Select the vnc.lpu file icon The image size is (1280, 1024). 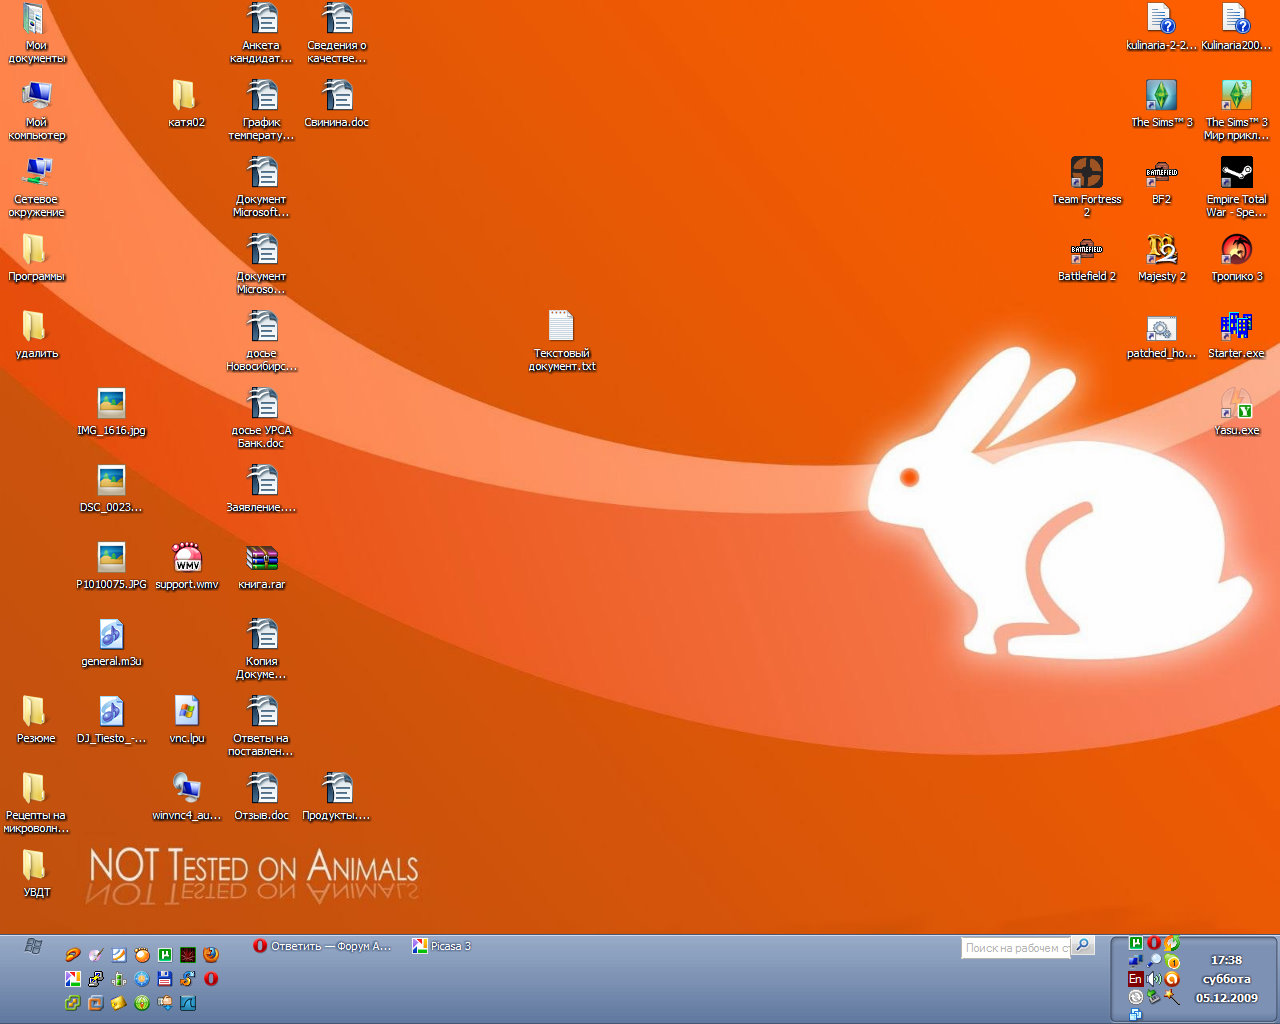[186, 718]
